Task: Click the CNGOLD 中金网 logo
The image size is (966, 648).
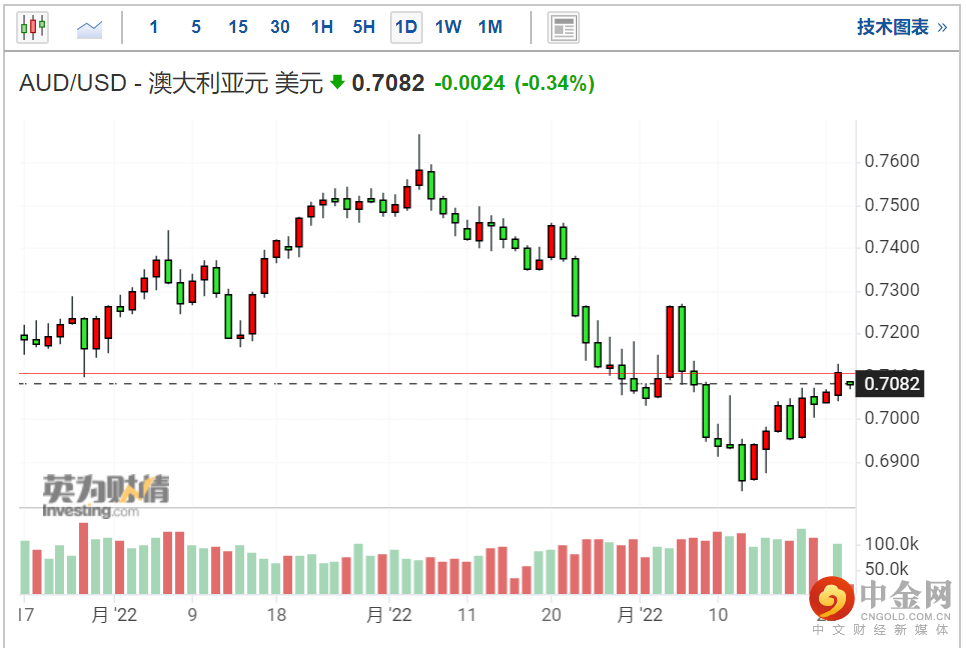Action: (x=879, y=606)
